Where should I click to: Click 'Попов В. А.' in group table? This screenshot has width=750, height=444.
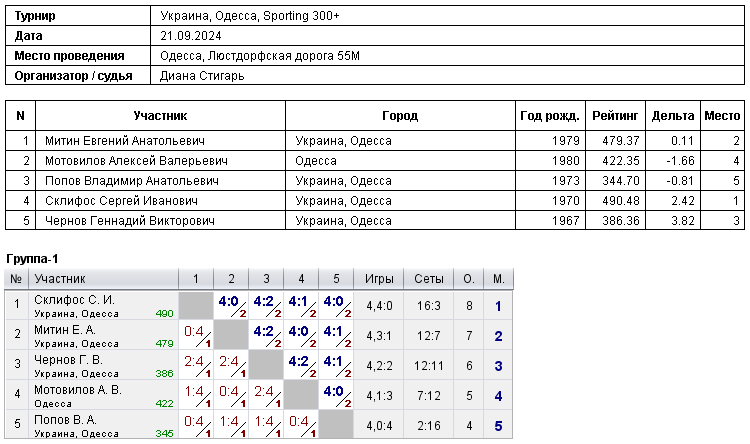pyautogui.click(x=66, y=420)
